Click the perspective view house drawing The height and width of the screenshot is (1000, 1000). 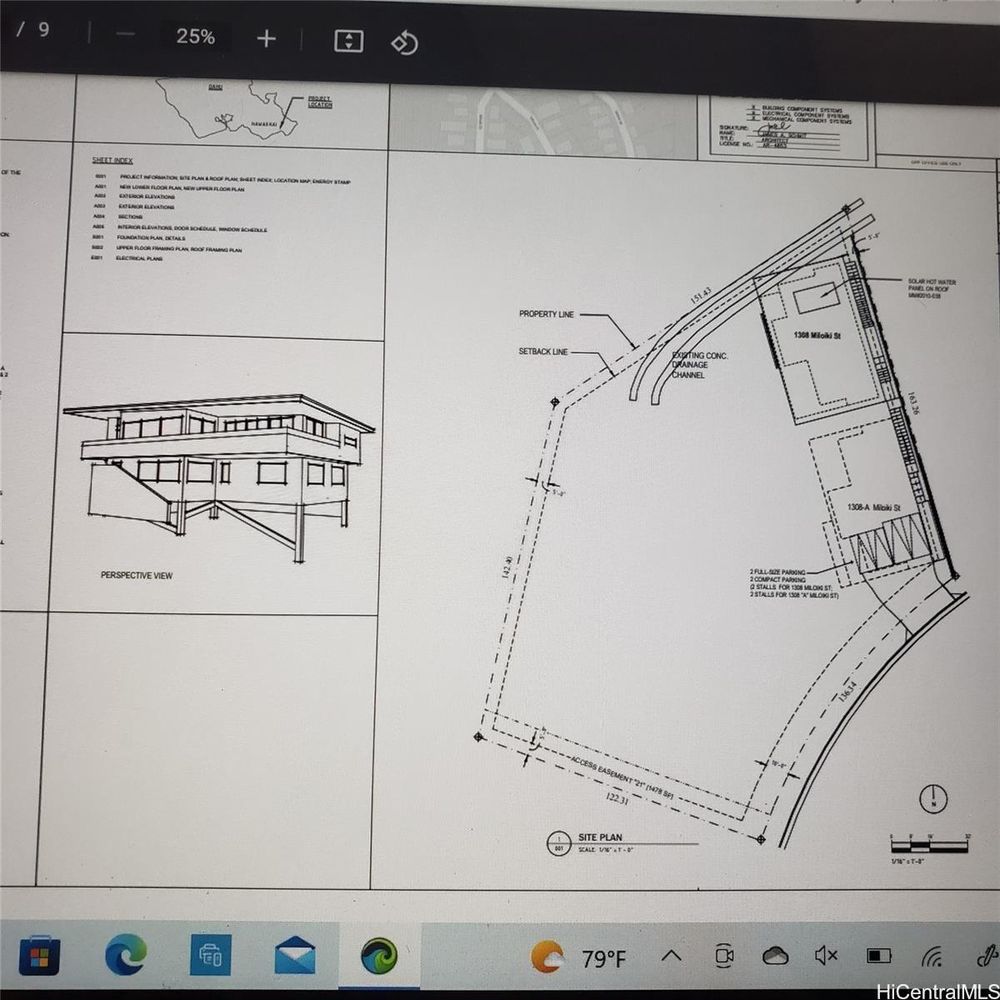[x=220, y=470]
